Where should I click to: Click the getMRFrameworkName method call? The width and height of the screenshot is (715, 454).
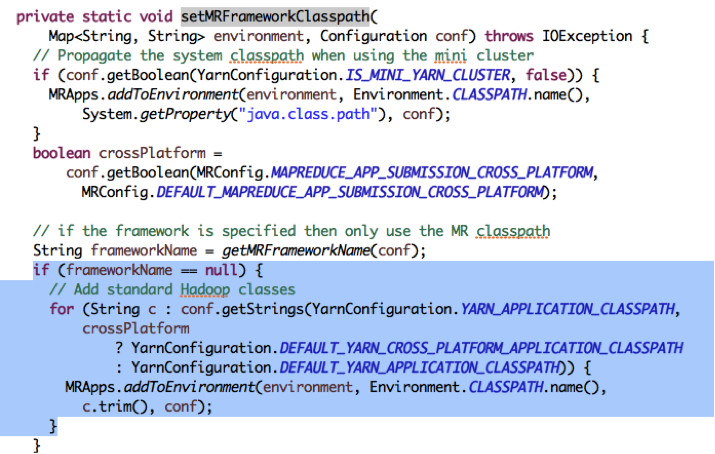click(x=295, y=251)
